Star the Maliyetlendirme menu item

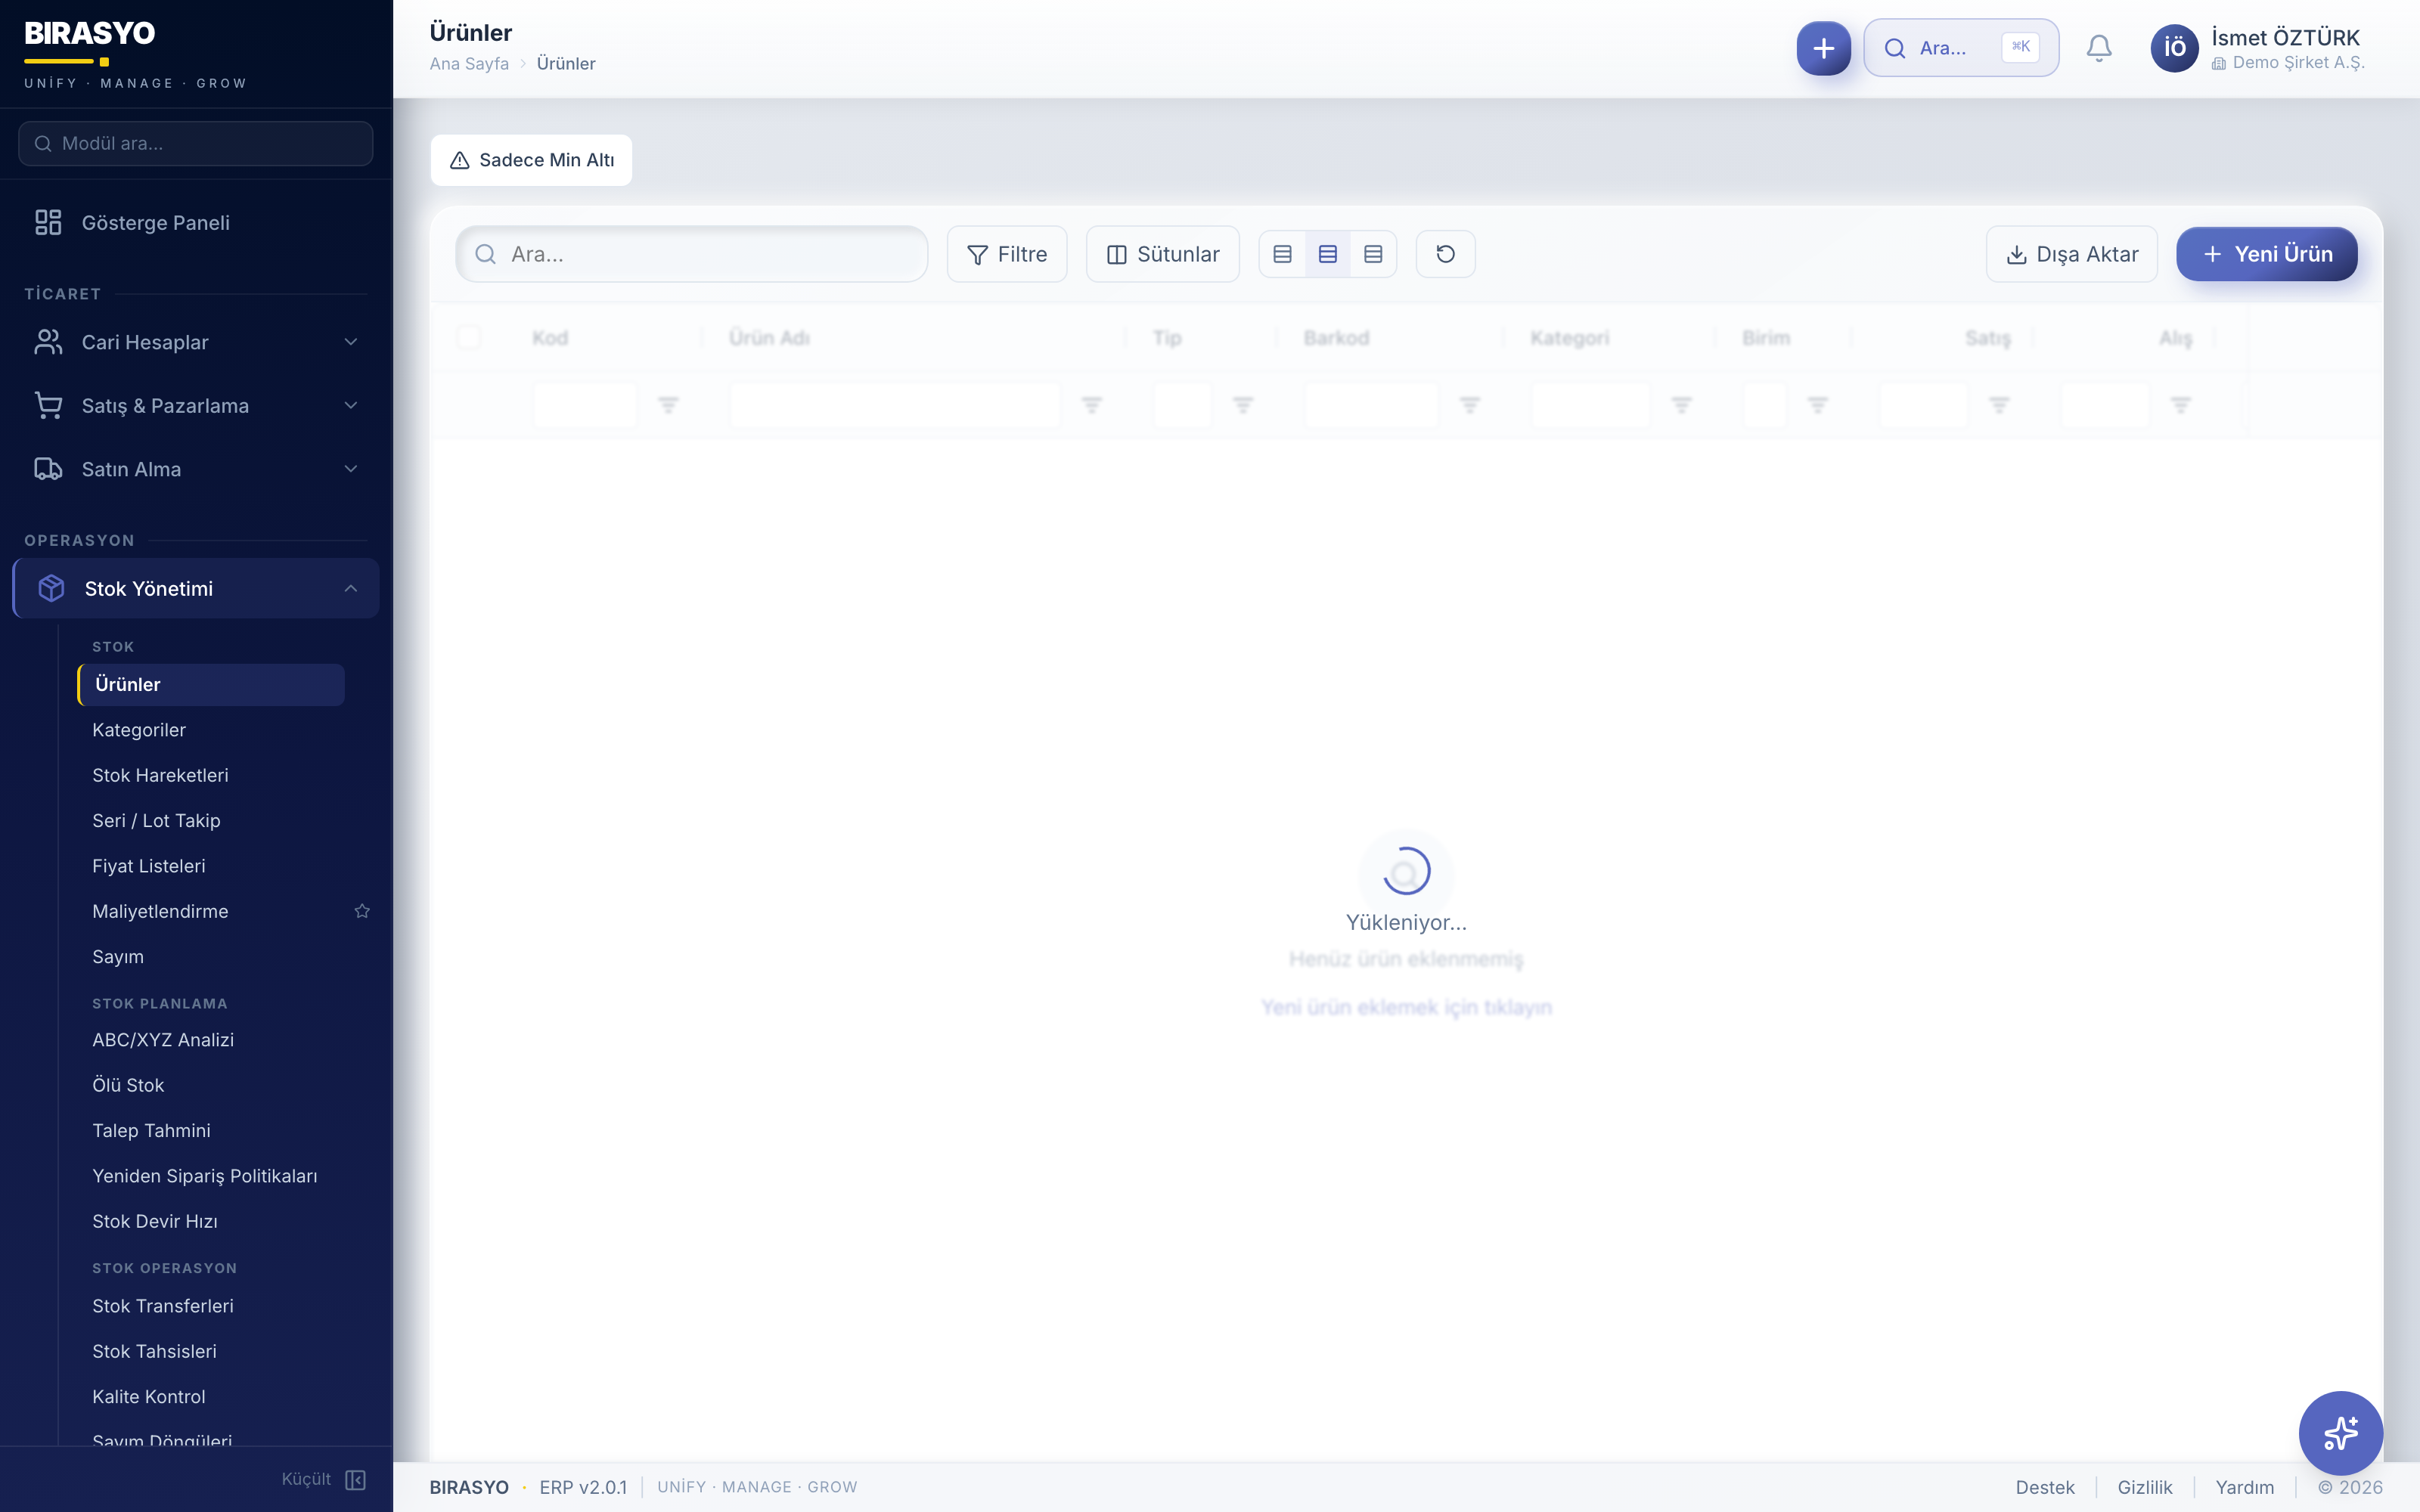coord(362,911)
